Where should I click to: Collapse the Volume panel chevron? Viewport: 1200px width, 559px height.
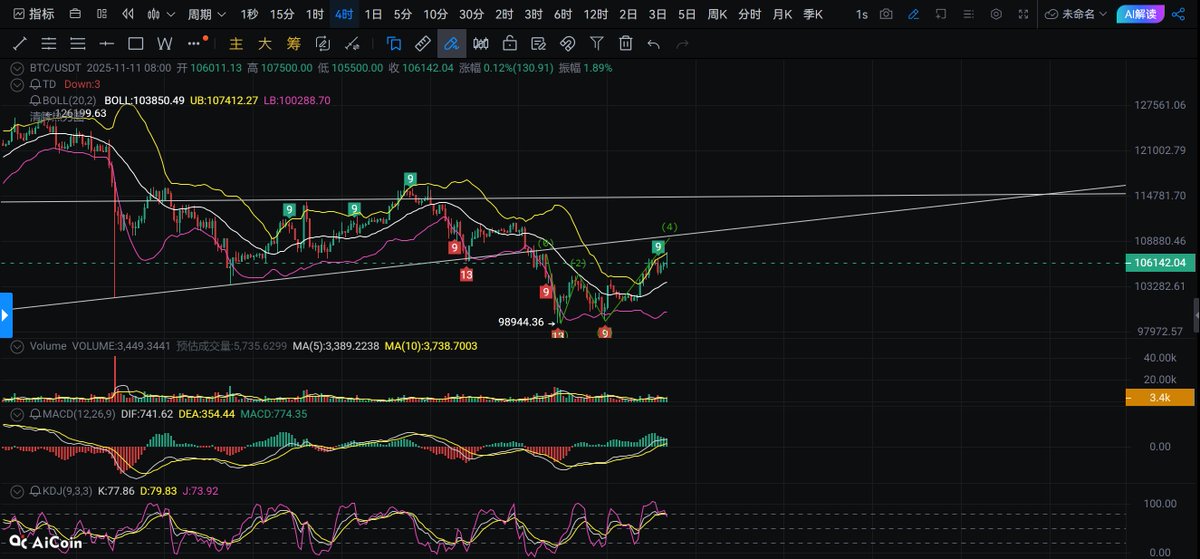pyautogui.click(x=16, y=346)
